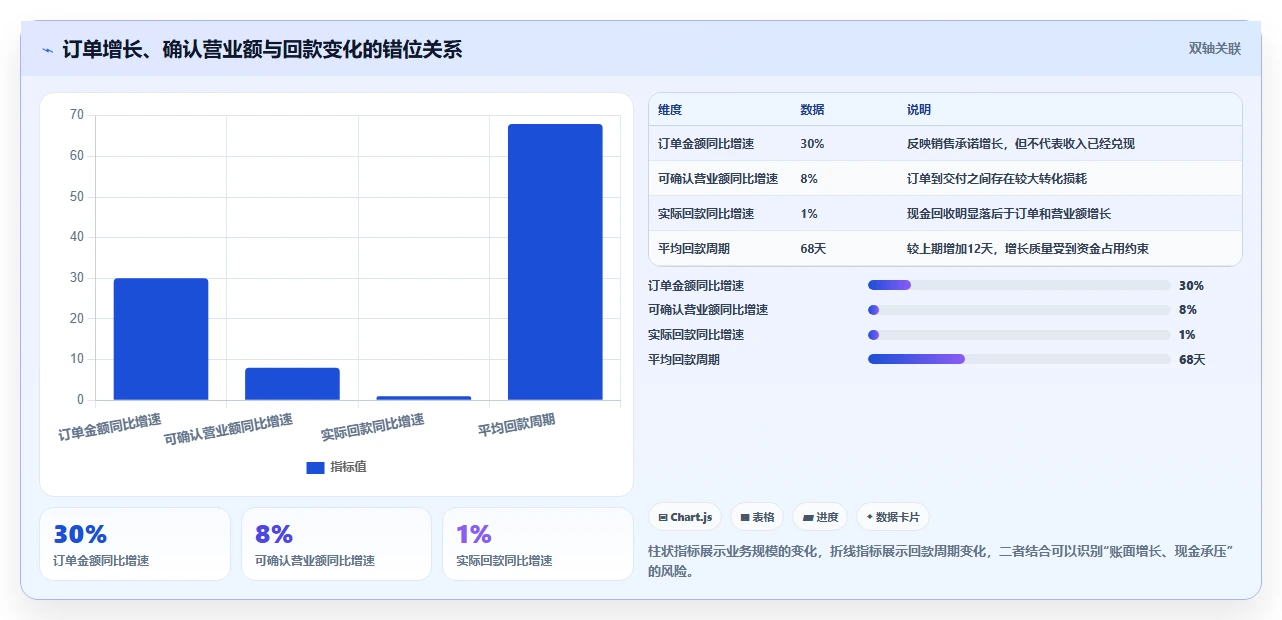Viewport: 1282px width, 620px height.
Task: Click the 平均回款周期 68天 progress bar
Action: coord(1019,359)
